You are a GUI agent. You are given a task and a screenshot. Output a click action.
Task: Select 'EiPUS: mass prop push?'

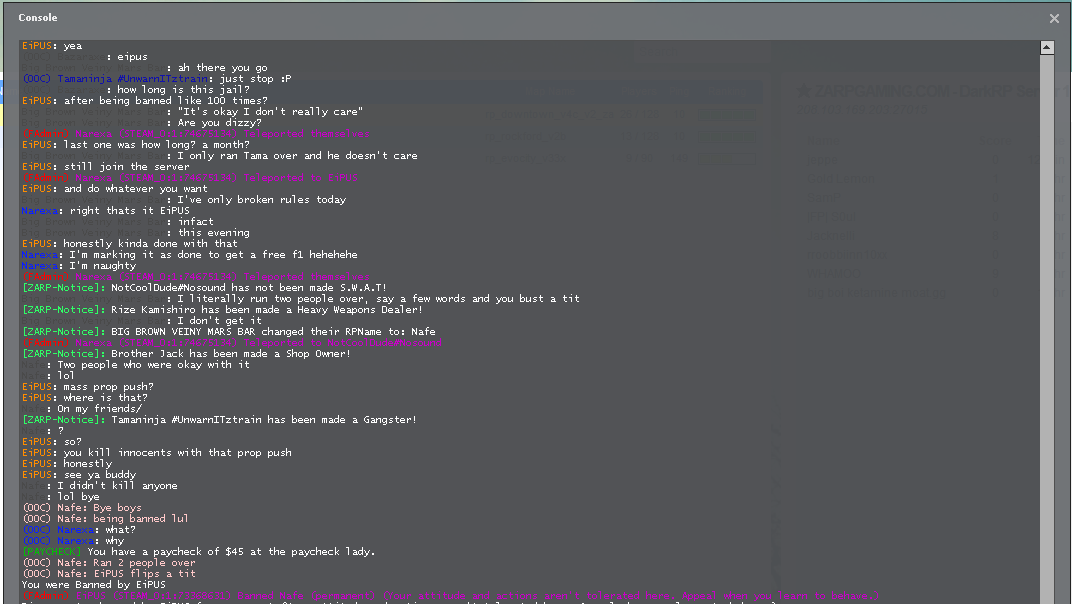88,386
